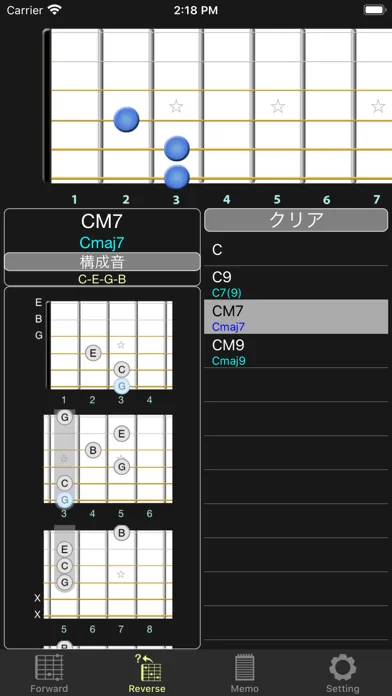Open the Memo notepad tab
The image size is (392, 696).
(244, 673)
